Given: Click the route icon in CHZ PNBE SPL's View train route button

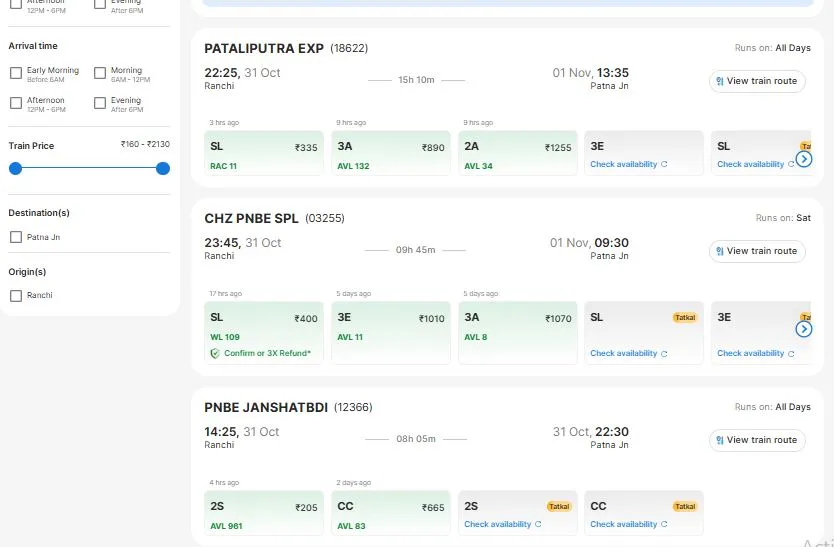Looking at the screenshot, I should coord(720,251).
